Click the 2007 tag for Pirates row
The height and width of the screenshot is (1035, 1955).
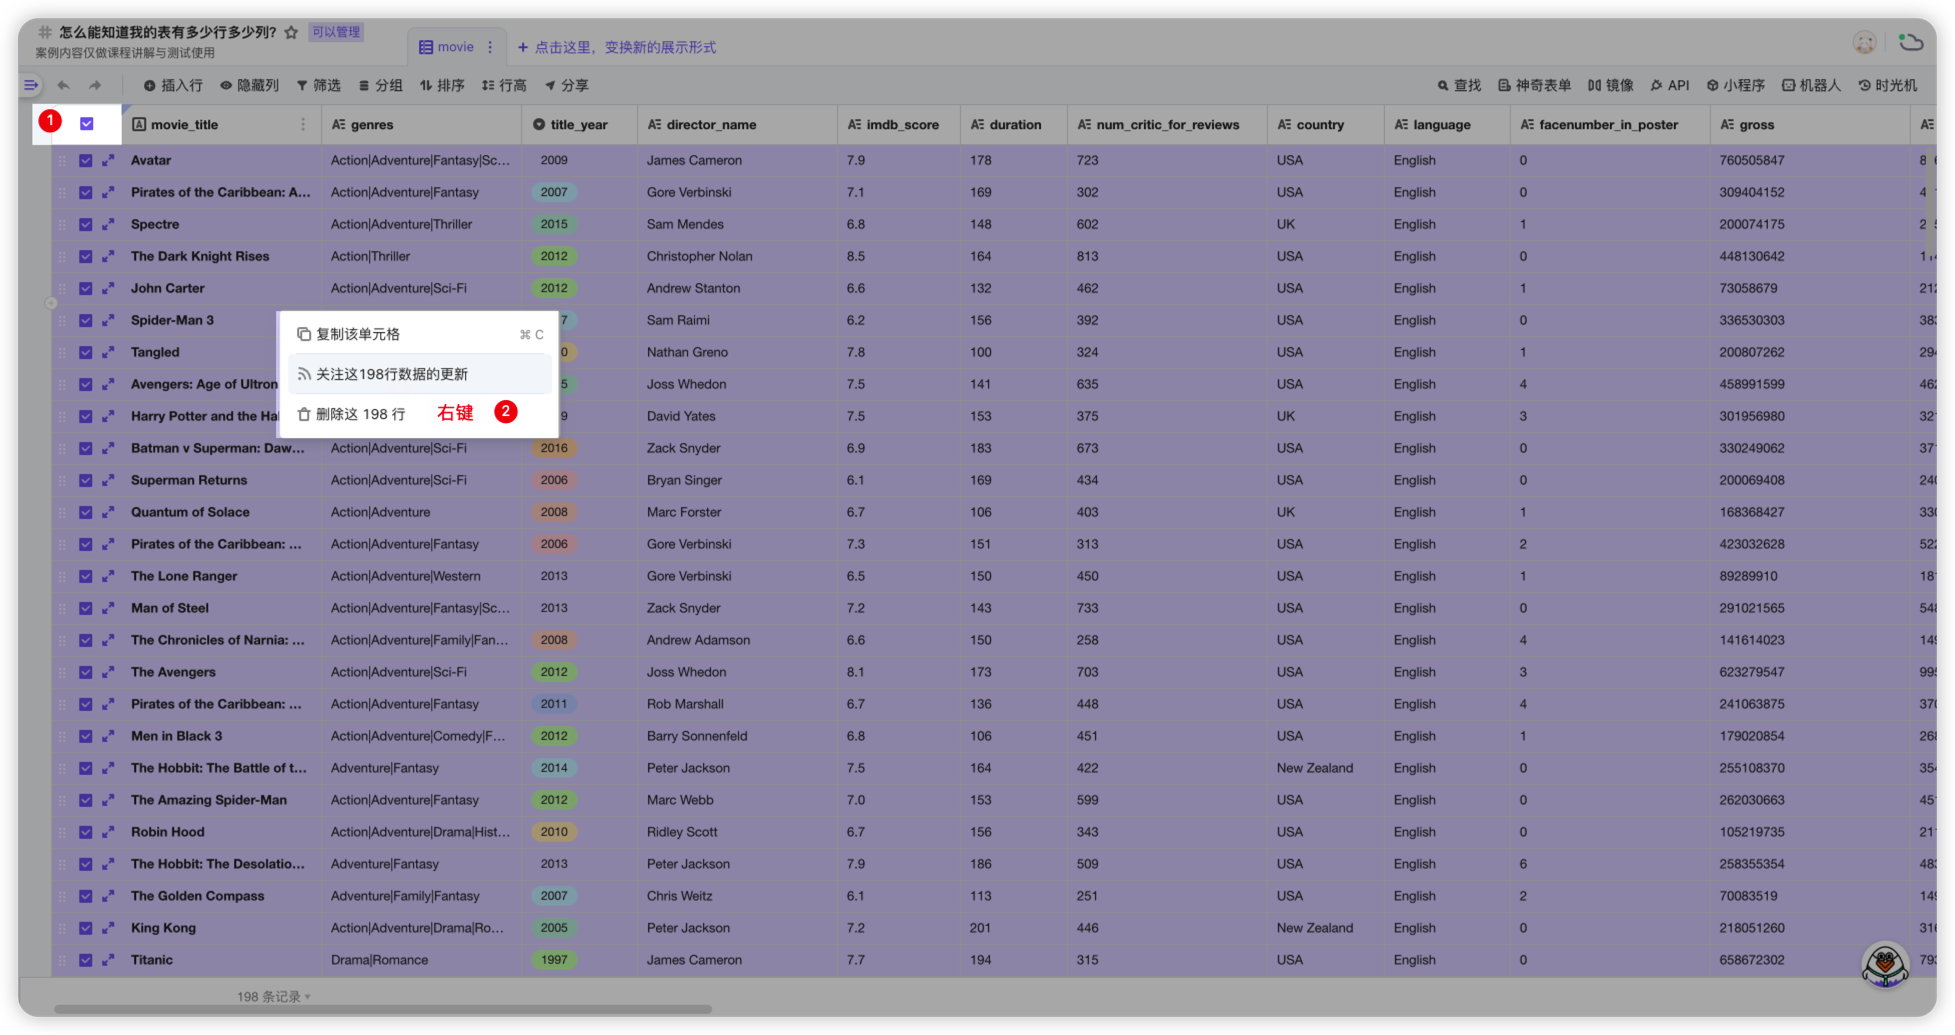[554, 192]
